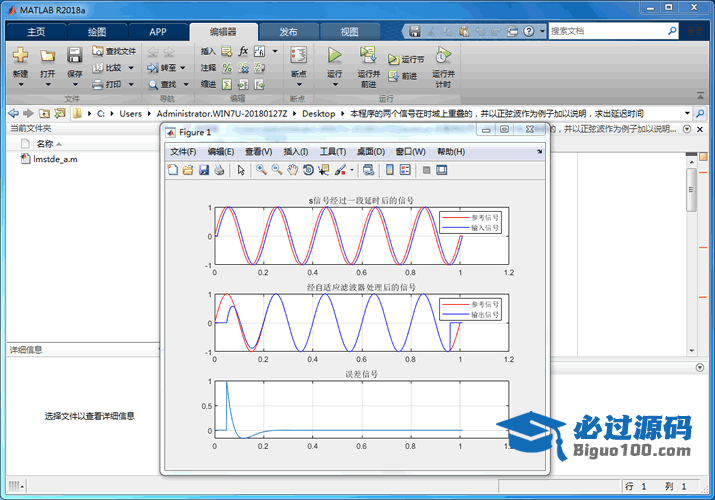
Task: Click Zoom Out tool in Figure 1 toolbar
Action: (277, 170)
